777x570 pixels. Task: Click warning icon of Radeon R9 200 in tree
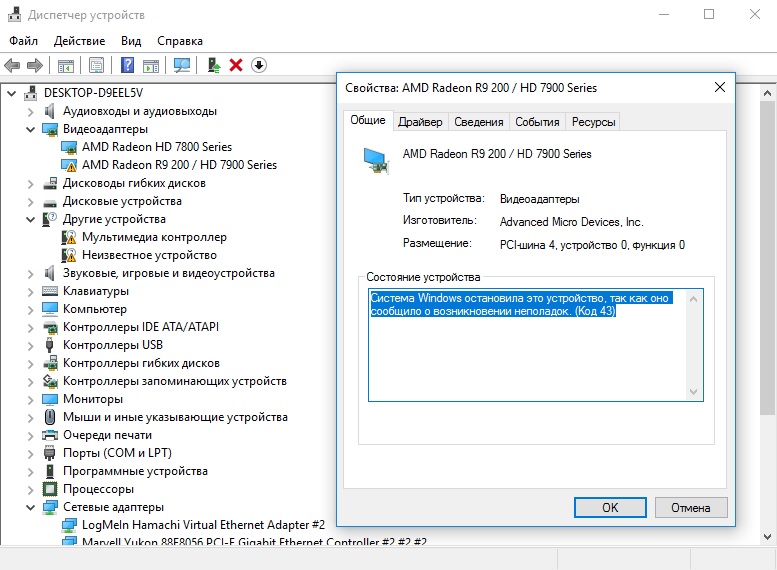tap(69, 165)
